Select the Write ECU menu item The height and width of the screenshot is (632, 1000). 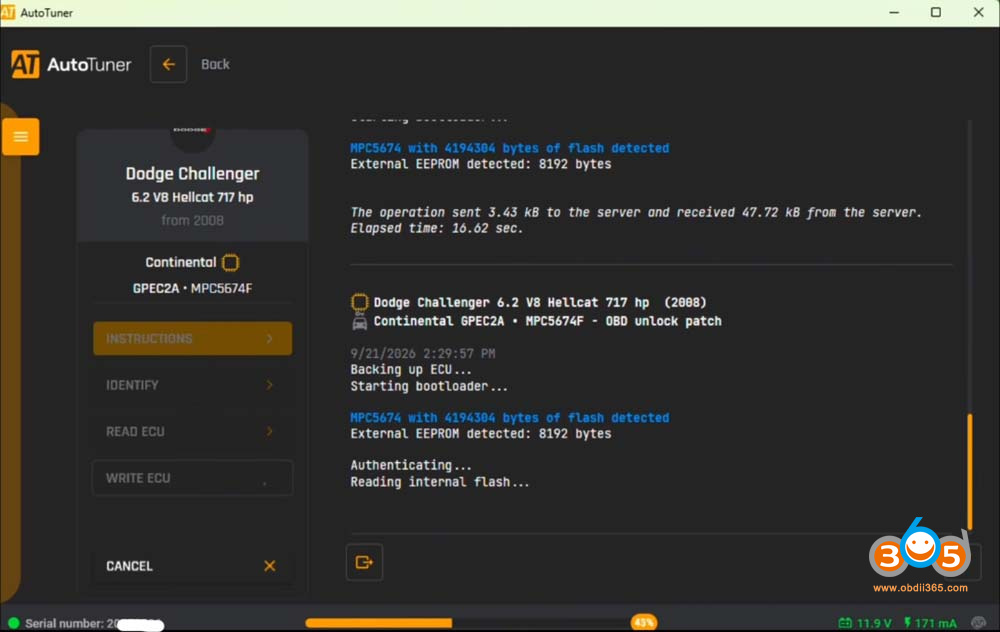point(193,478)
